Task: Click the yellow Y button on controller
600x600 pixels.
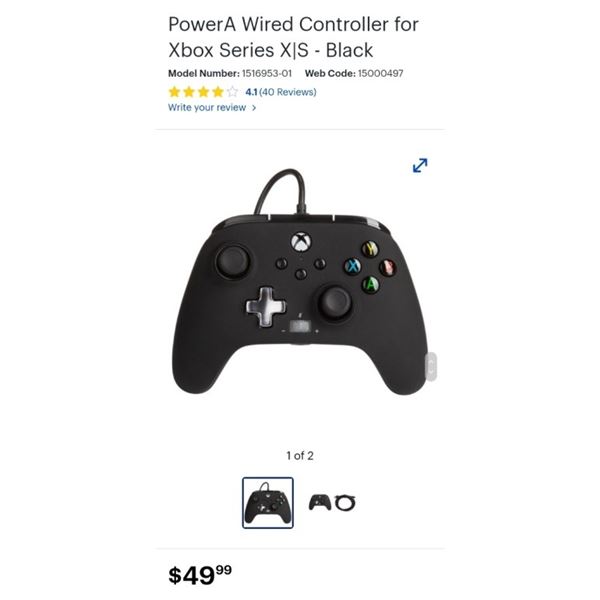Action: pos(370,249)
